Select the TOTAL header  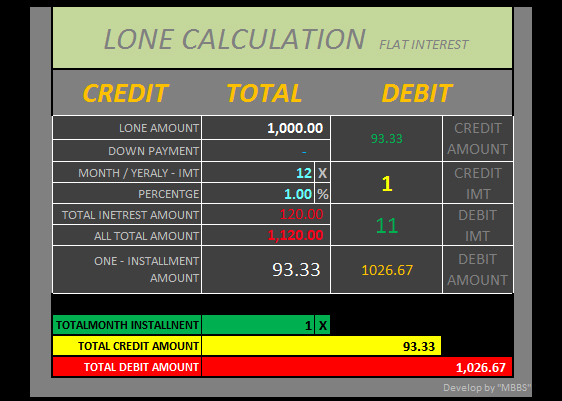(265, 93)
